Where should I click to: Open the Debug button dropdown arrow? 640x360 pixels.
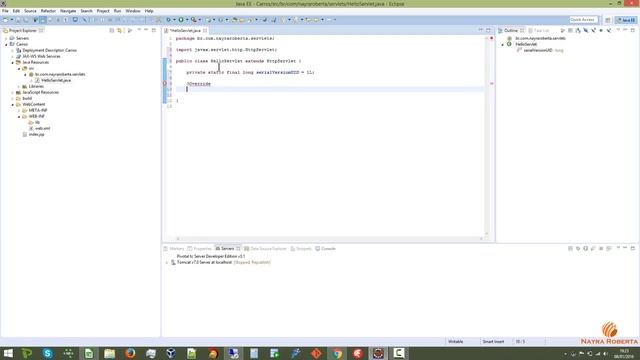(174, 20)
